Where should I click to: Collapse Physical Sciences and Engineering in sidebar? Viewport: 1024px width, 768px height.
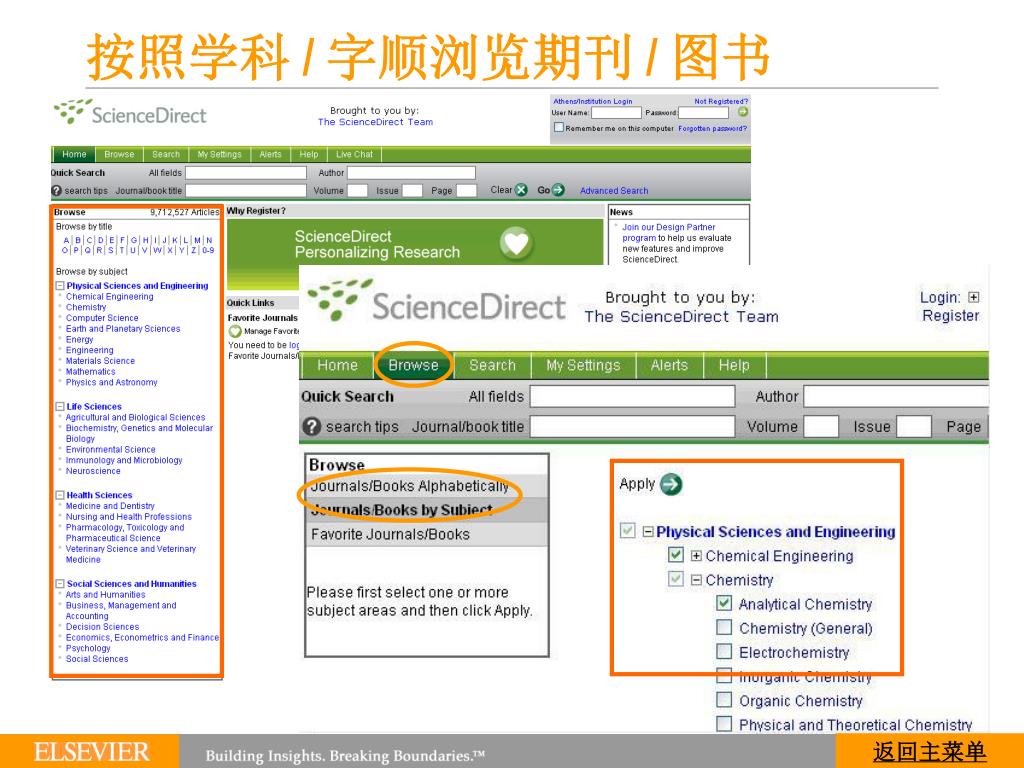pyautogui.click(x=60, y=286)
